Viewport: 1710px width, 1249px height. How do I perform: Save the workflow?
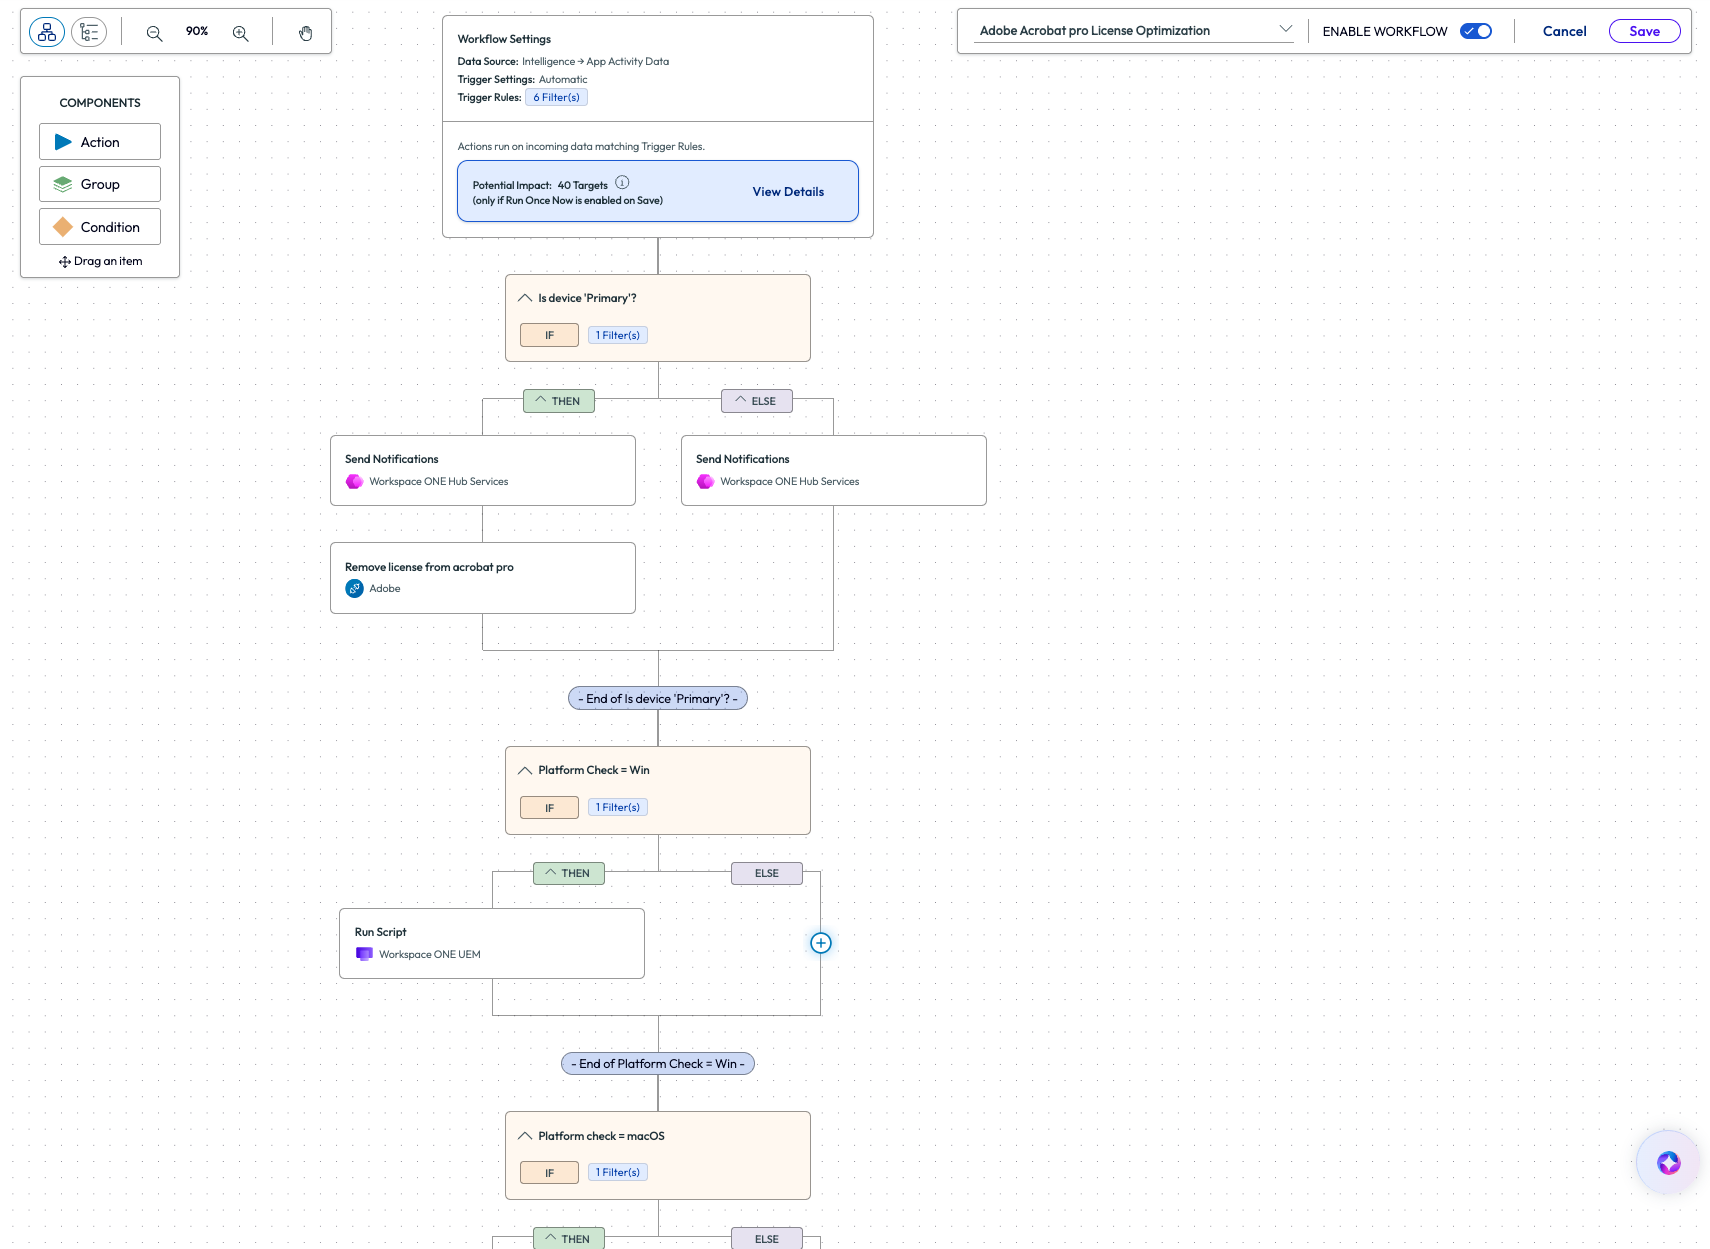[1645, 31]
